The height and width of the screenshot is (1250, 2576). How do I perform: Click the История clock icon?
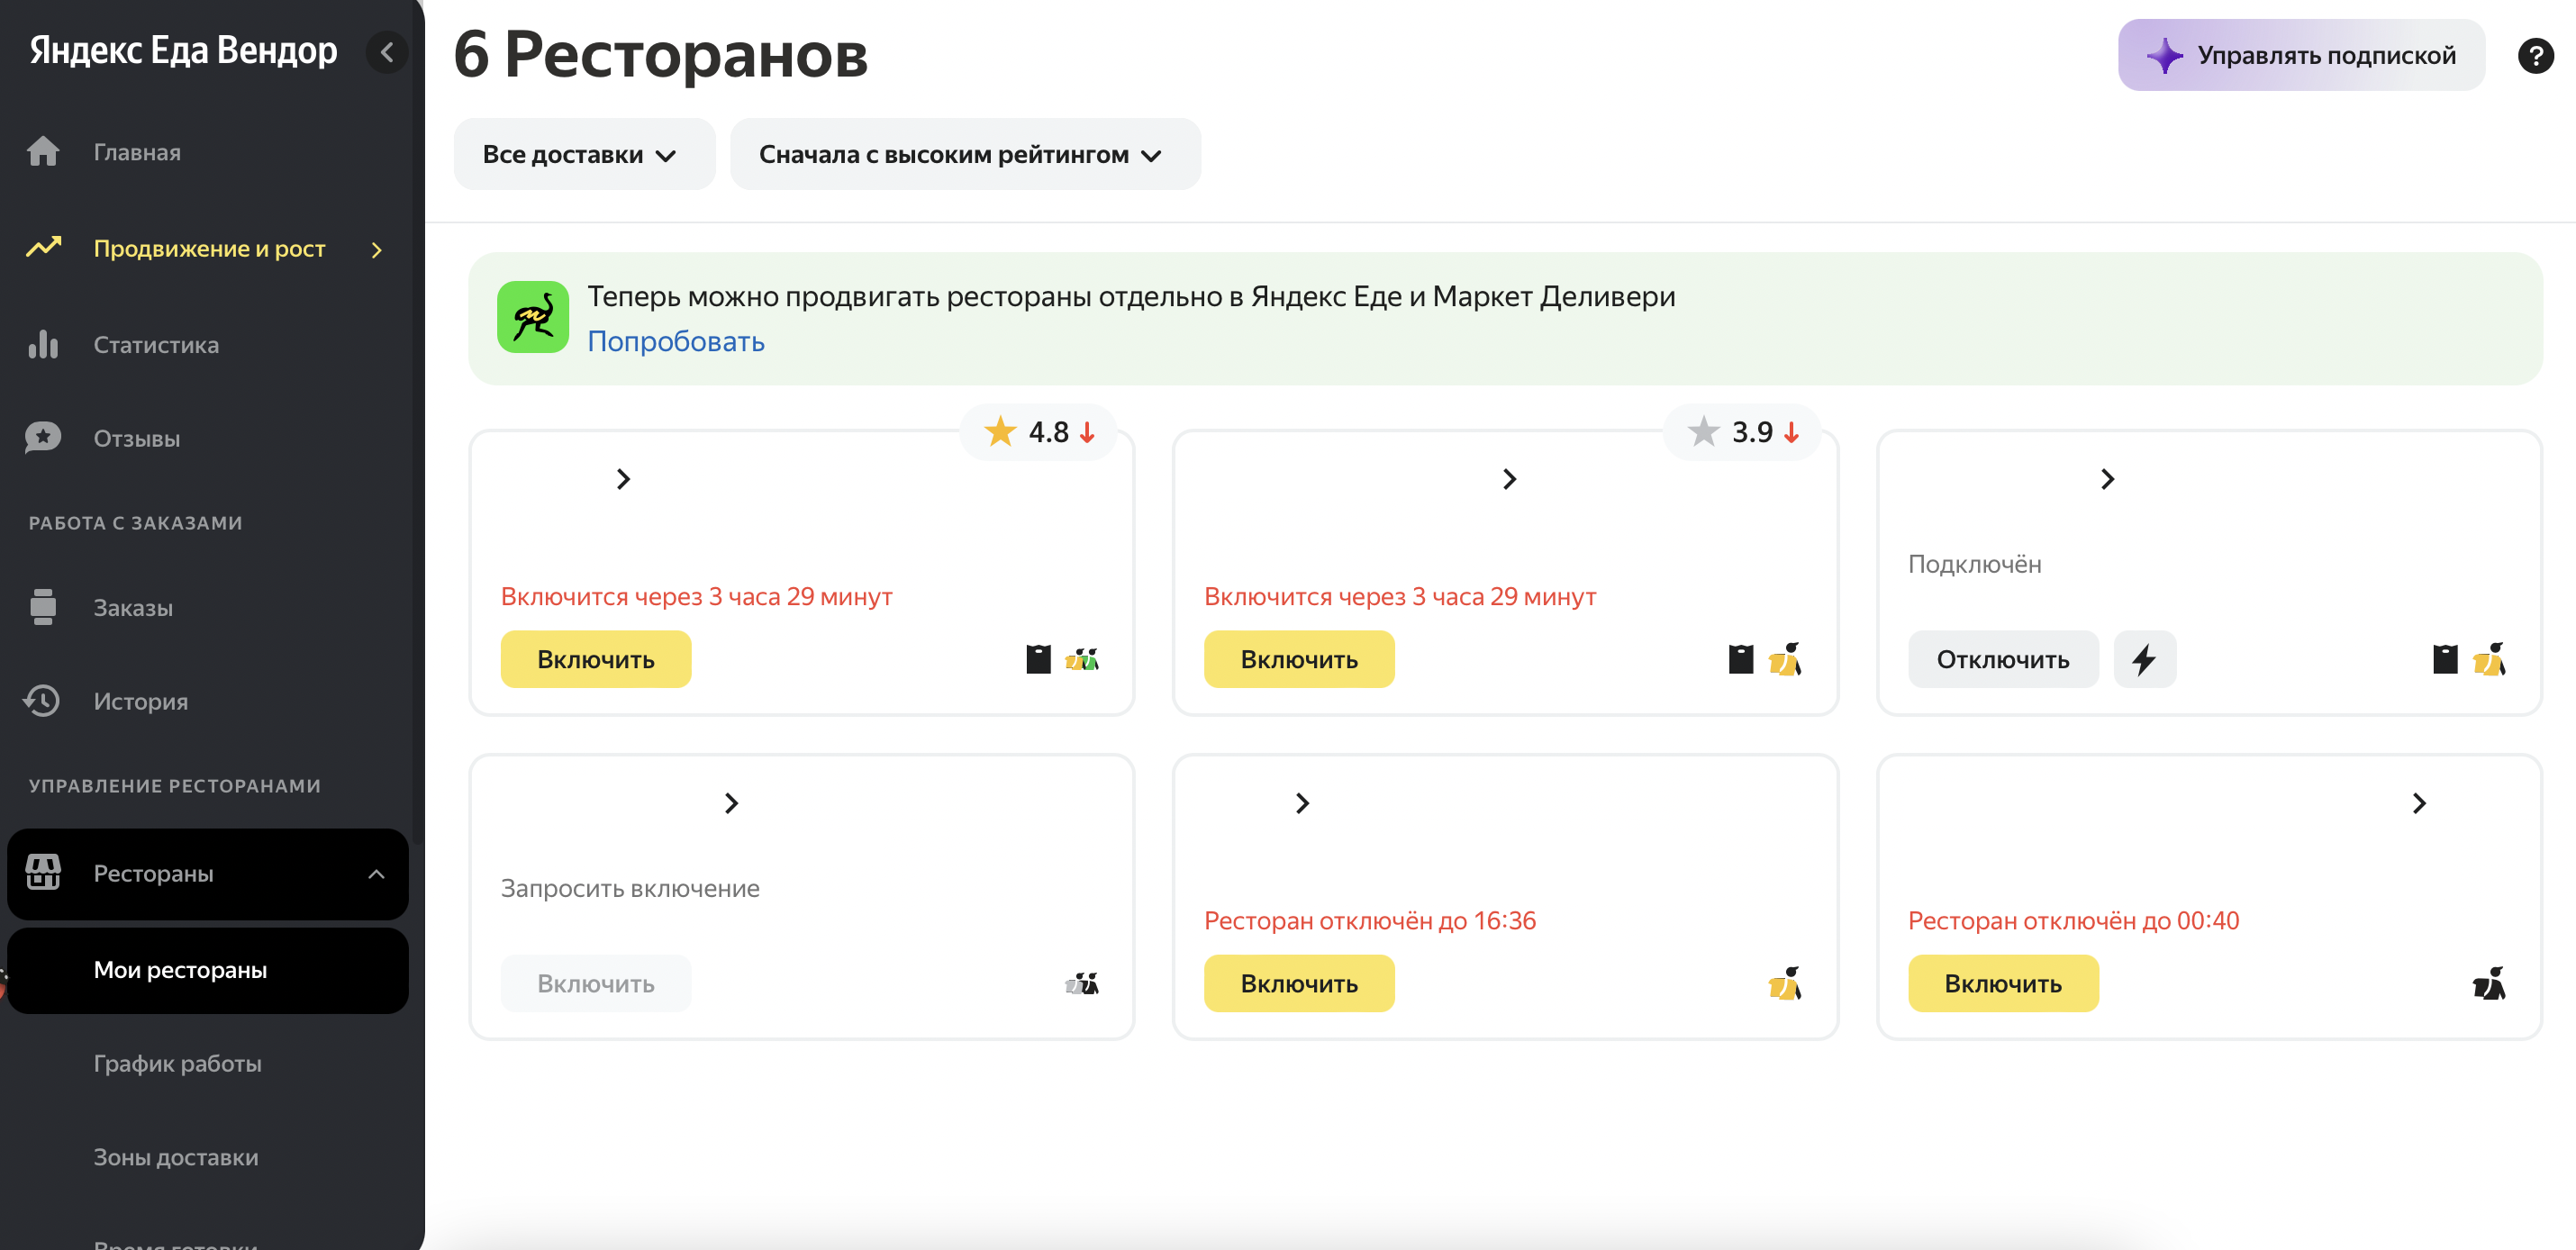tap(43, 700)
